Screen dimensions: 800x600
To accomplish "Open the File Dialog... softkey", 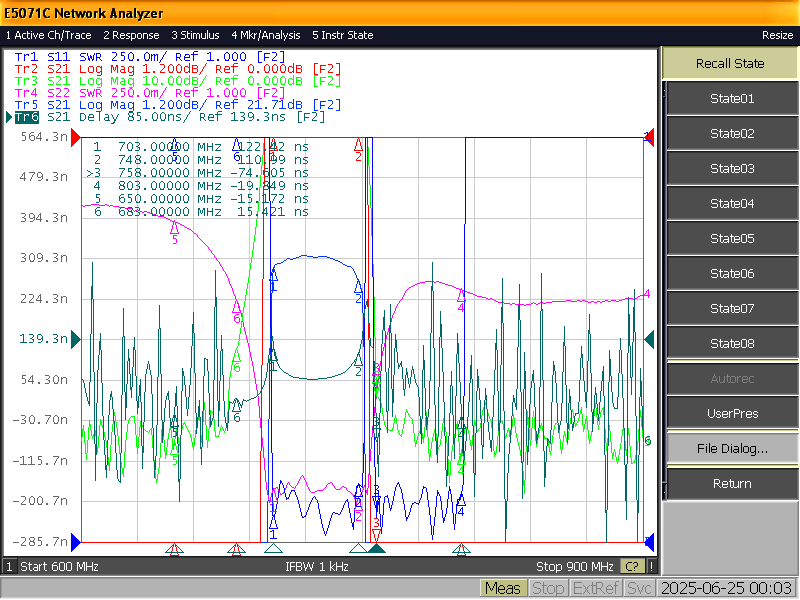I will click(732, 448).
